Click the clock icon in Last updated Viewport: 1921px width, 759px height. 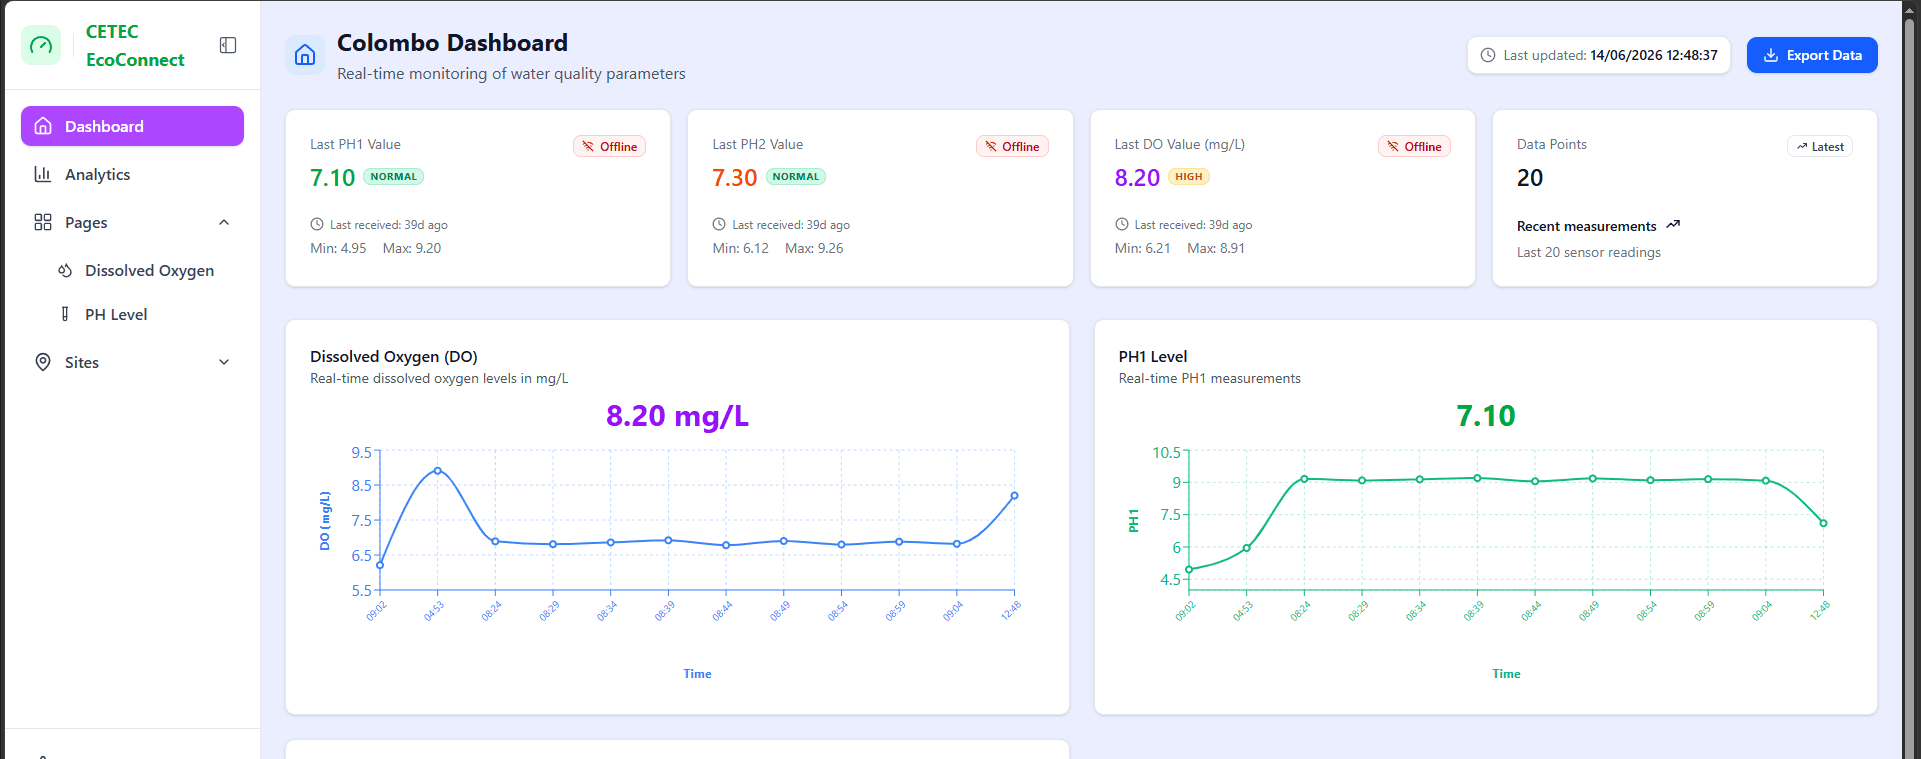[1488, 55]
